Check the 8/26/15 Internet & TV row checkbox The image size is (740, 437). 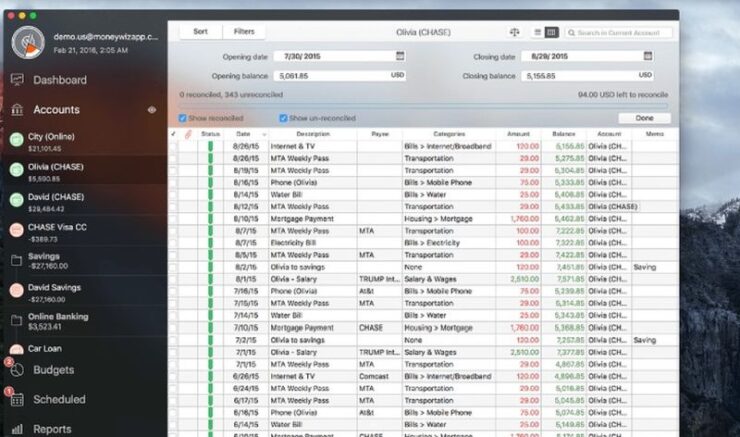click(x=173, y=146)
